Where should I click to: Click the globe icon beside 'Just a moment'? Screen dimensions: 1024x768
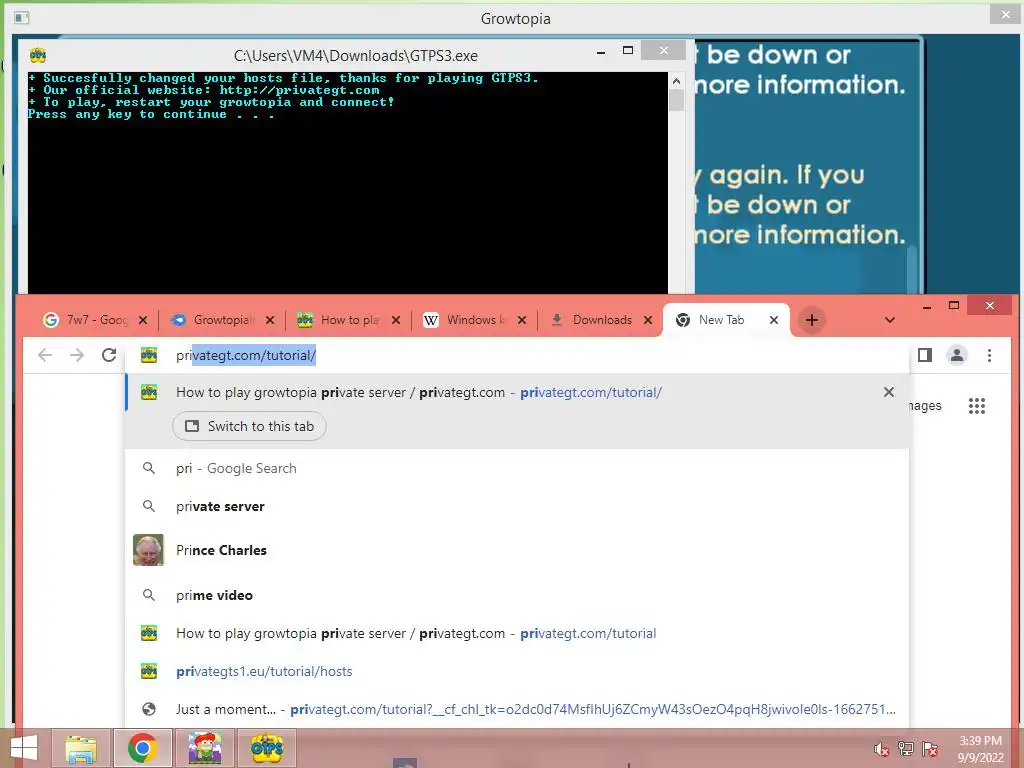click(149, 709)
